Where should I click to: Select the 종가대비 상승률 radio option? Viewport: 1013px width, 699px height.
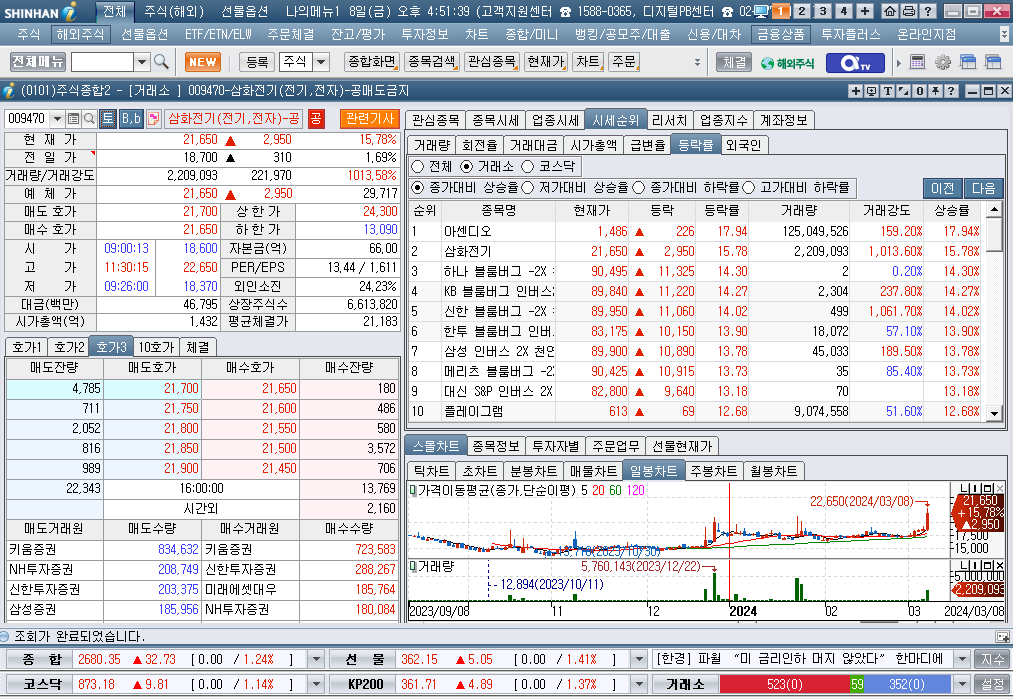pyautogui.click(x=417, y=187)
